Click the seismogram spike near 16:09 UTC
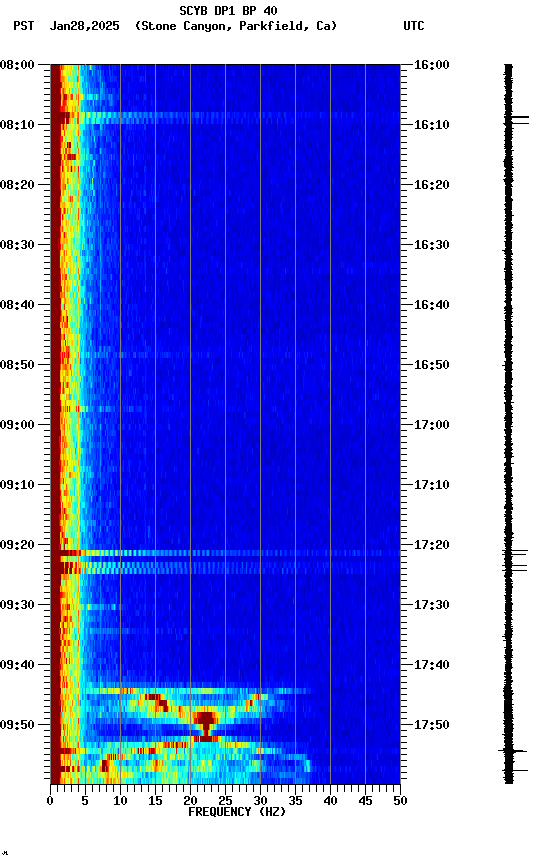Screen dimensions: 552x864 click(x=517, y=117)
